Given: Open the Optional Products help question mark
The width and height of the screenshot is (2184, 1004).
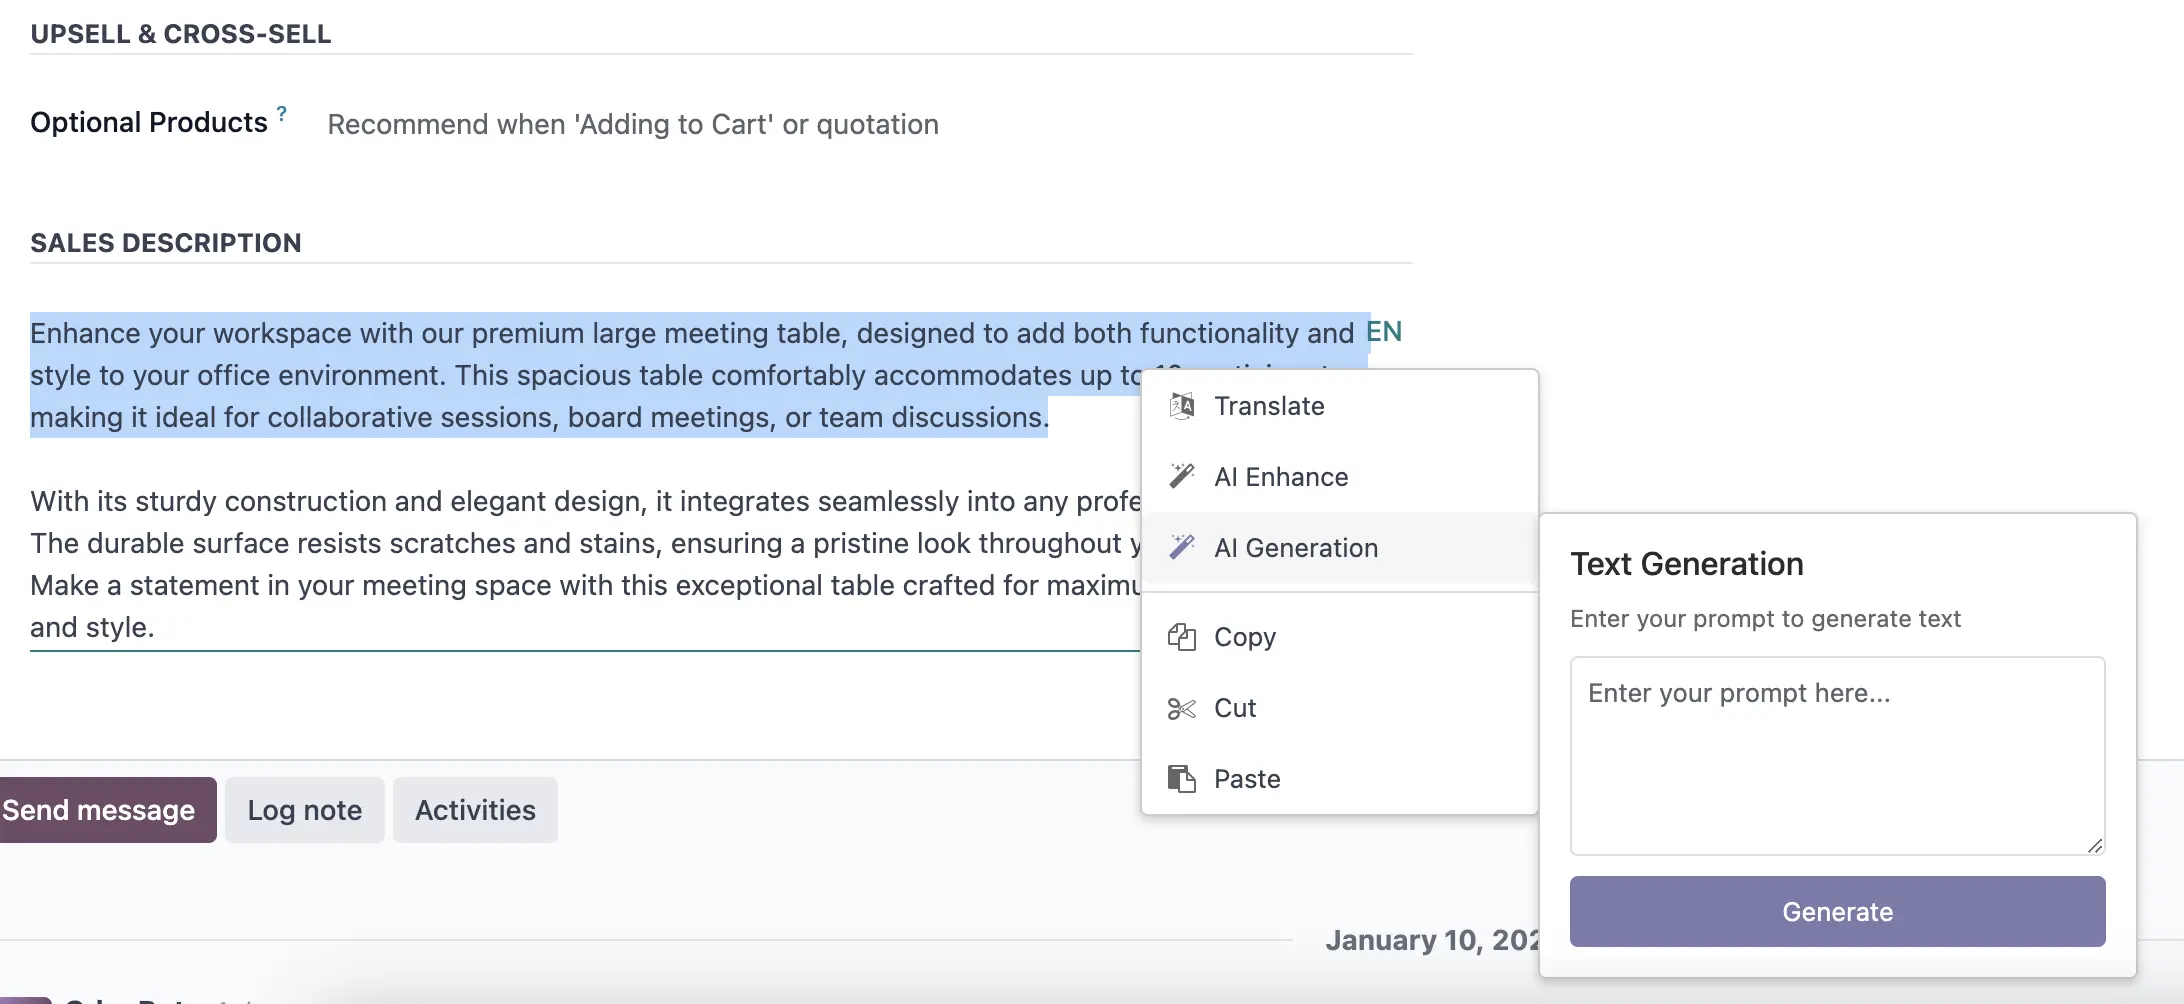Looking at the screenshot, I should point(282,114).
